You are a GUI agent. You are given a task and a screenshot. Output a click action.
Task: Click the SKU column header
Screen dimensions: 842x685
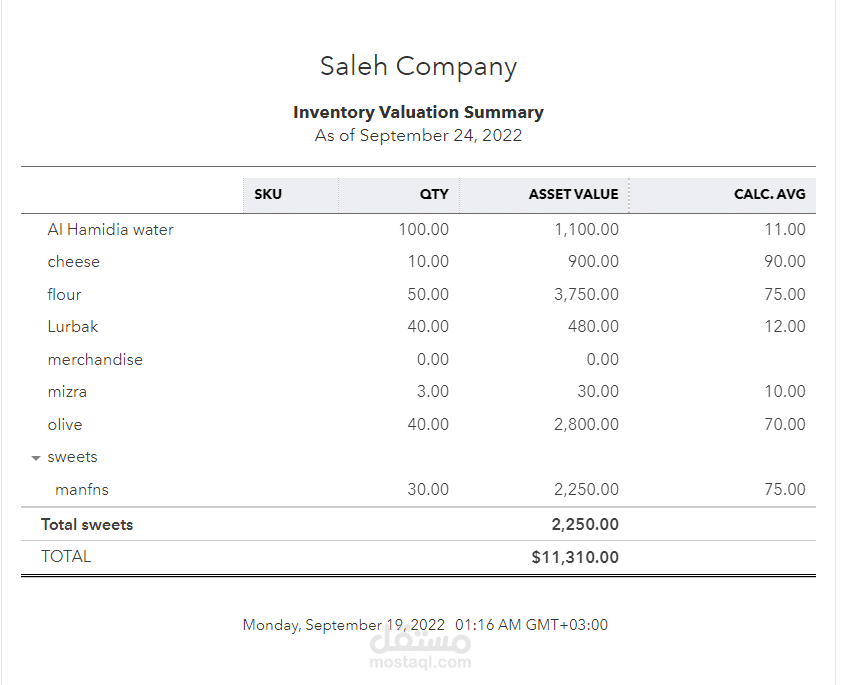pyautogui.click(x=268, y=195)
